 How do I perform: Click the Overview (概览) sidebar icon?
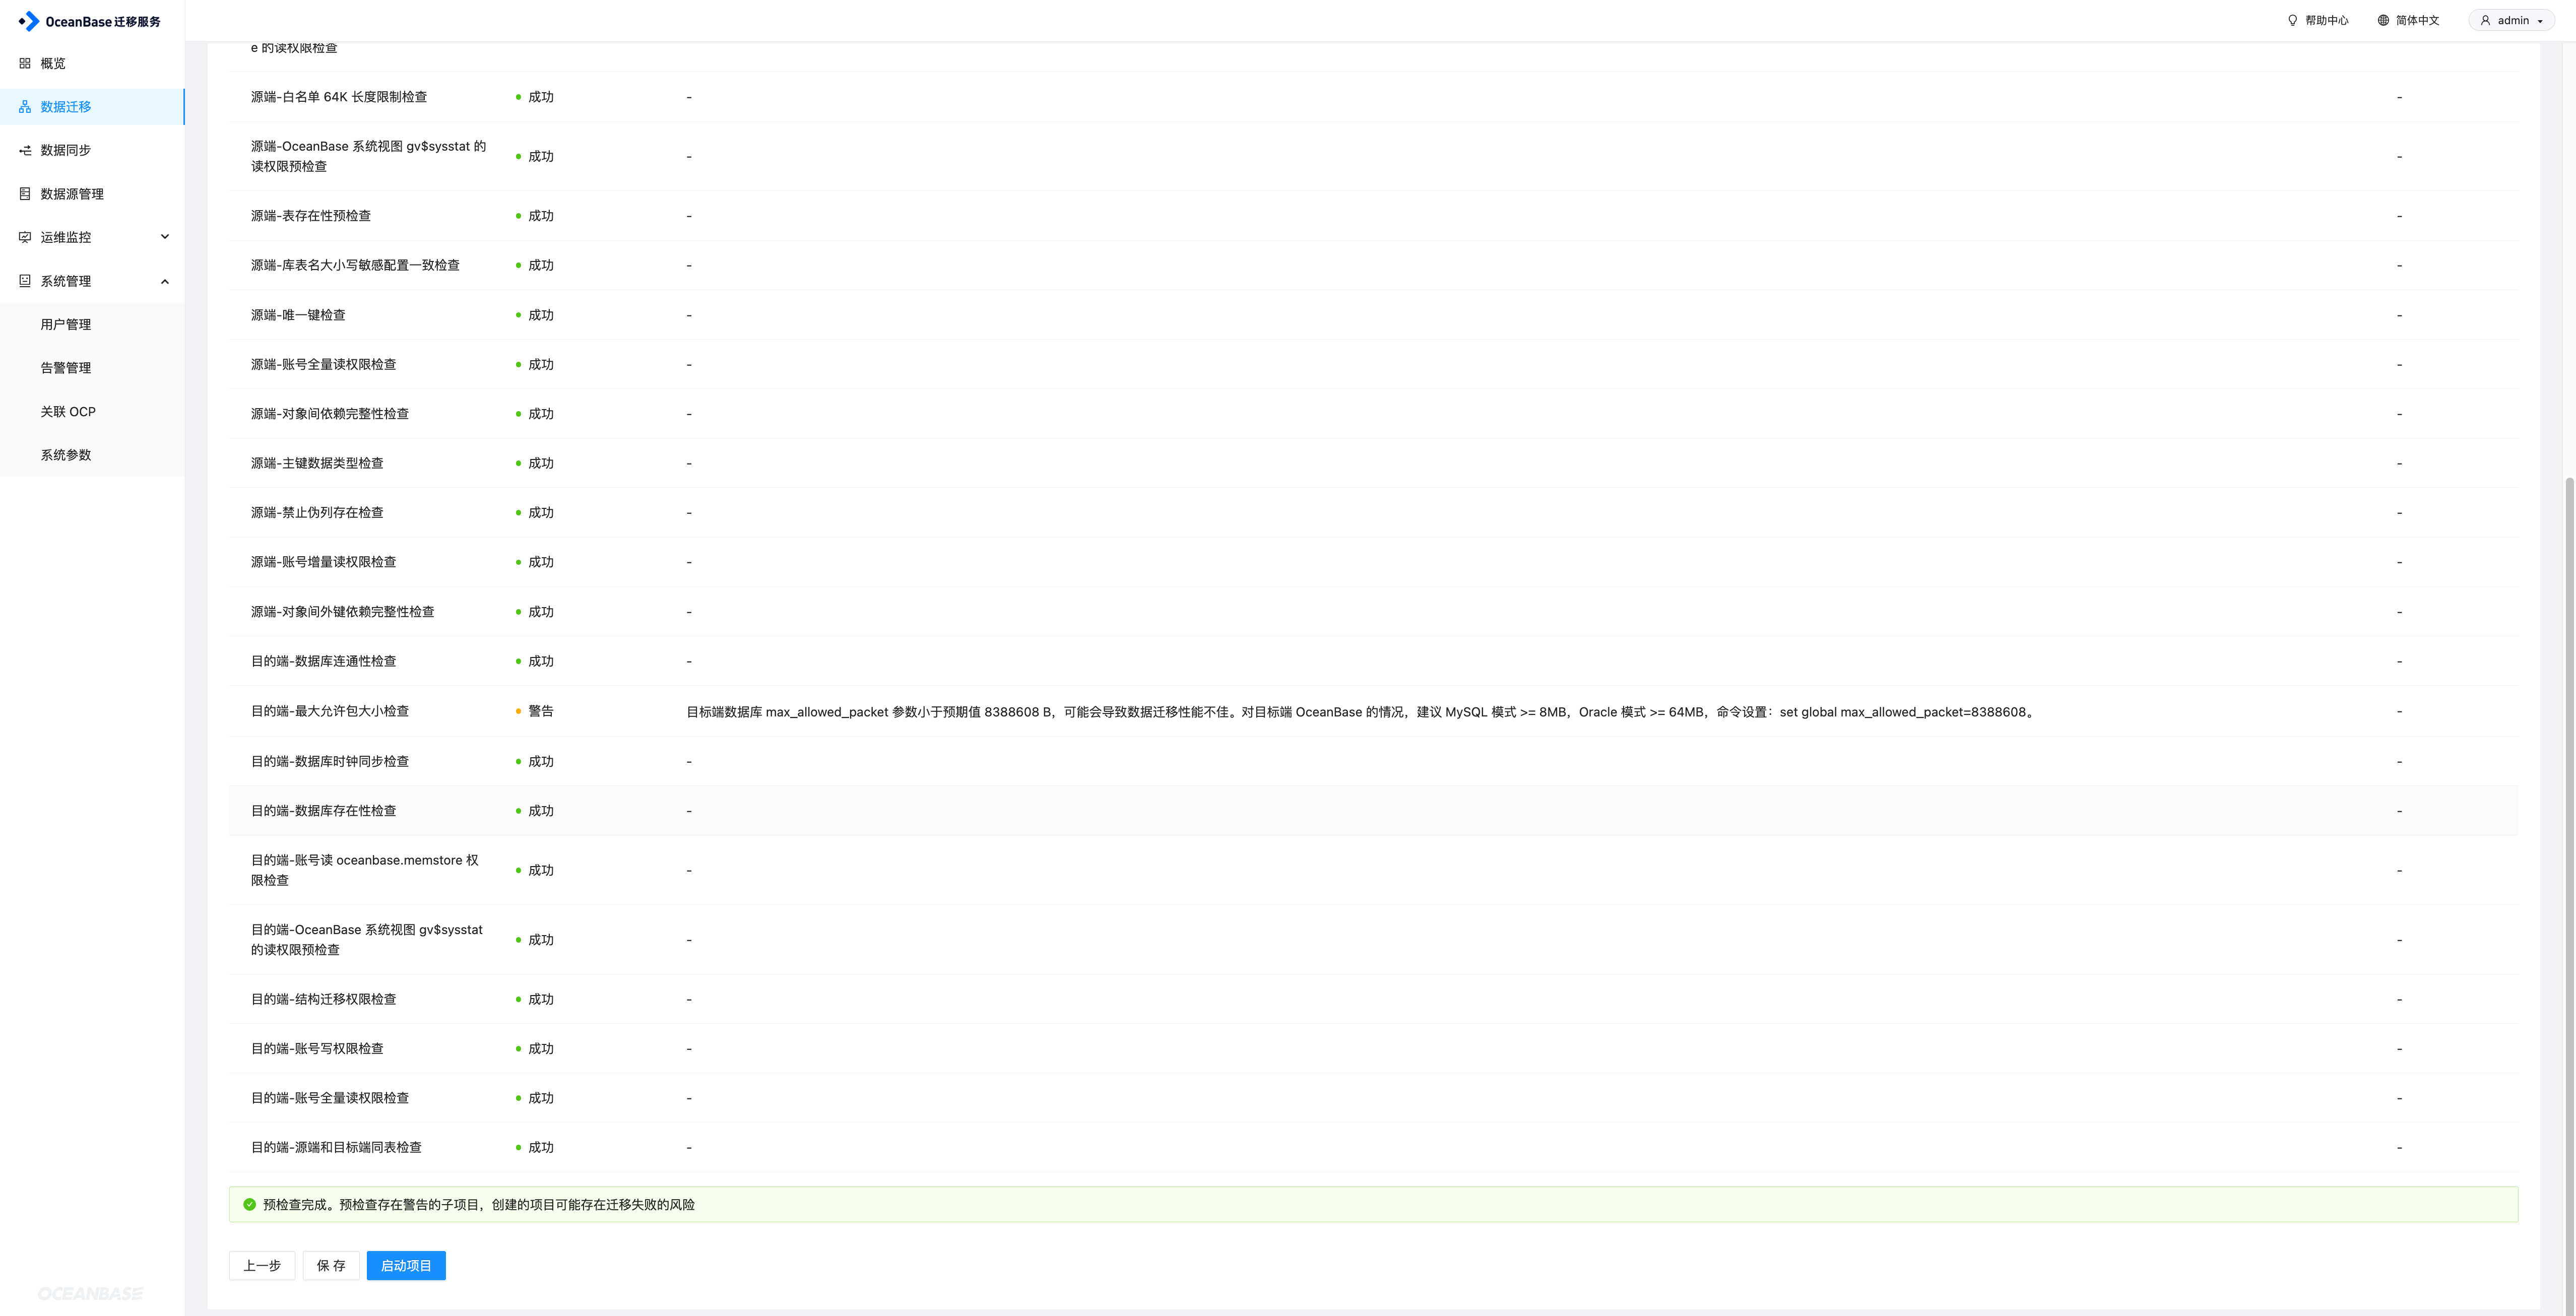point(25,63)
